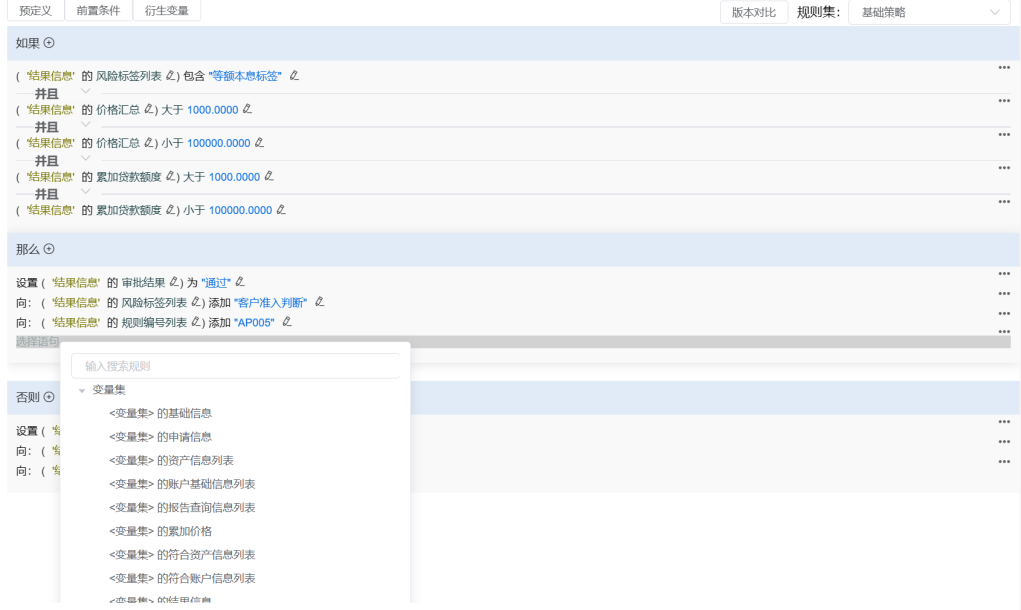Select <变量集> 的申请信息 from the list
This screenshot has width=1021, height=610.
point(160,437)
